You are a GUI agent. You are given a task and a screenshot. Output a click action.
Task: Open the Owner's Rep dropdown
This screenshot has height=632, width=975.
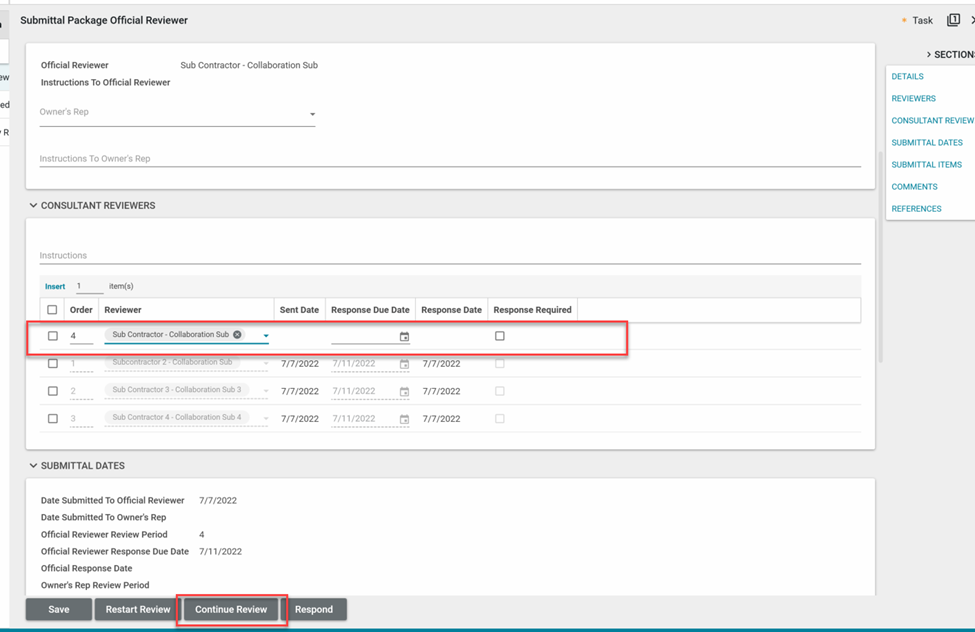pyautogui.click(x=312, y=114)
